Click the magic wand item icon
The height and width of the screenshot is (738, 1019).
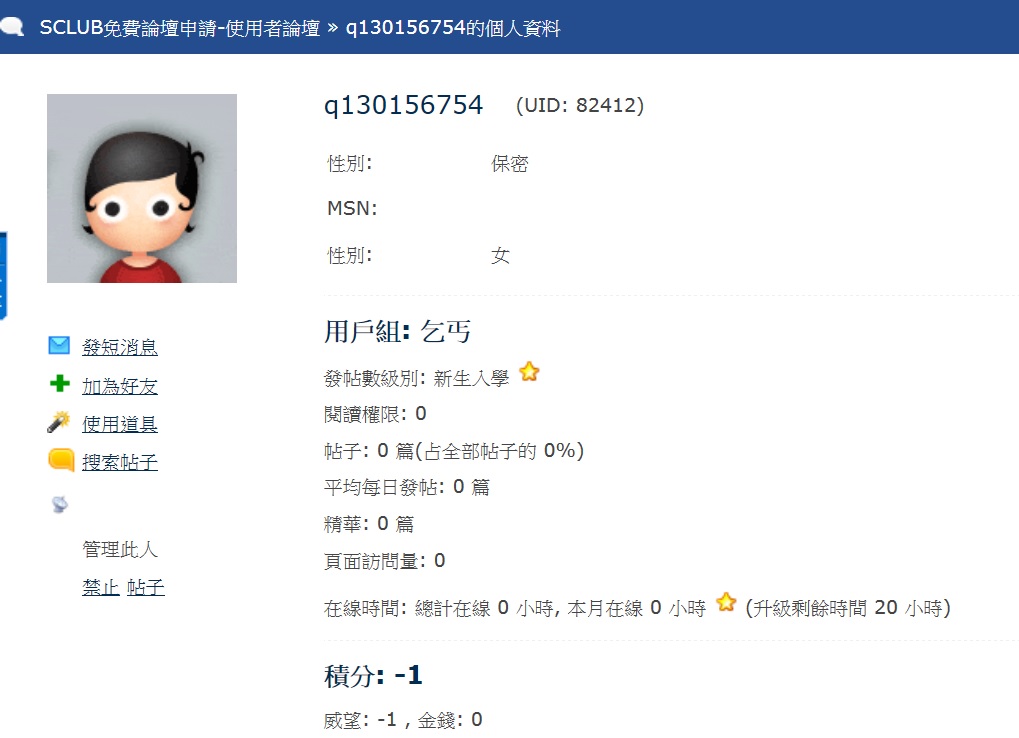58,422
